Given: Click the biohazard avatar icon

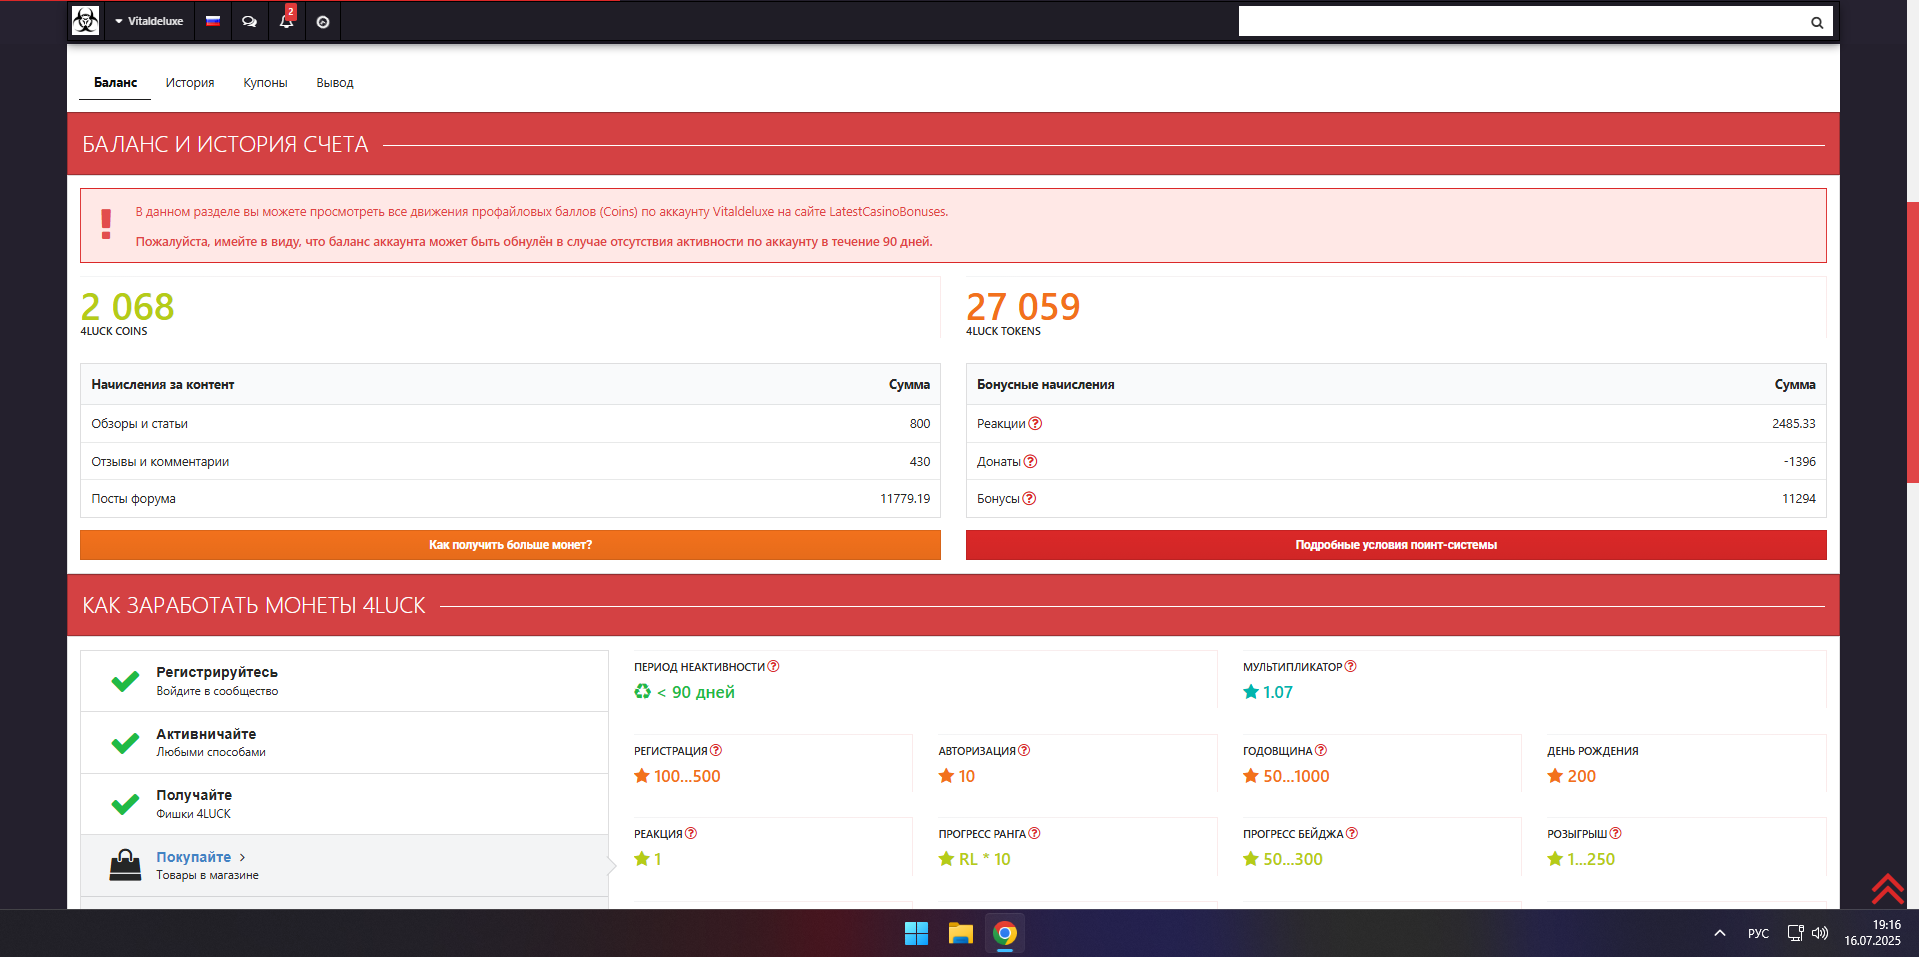Looking at the screenshot, I should pyautogui.click(x=85, y=21).
